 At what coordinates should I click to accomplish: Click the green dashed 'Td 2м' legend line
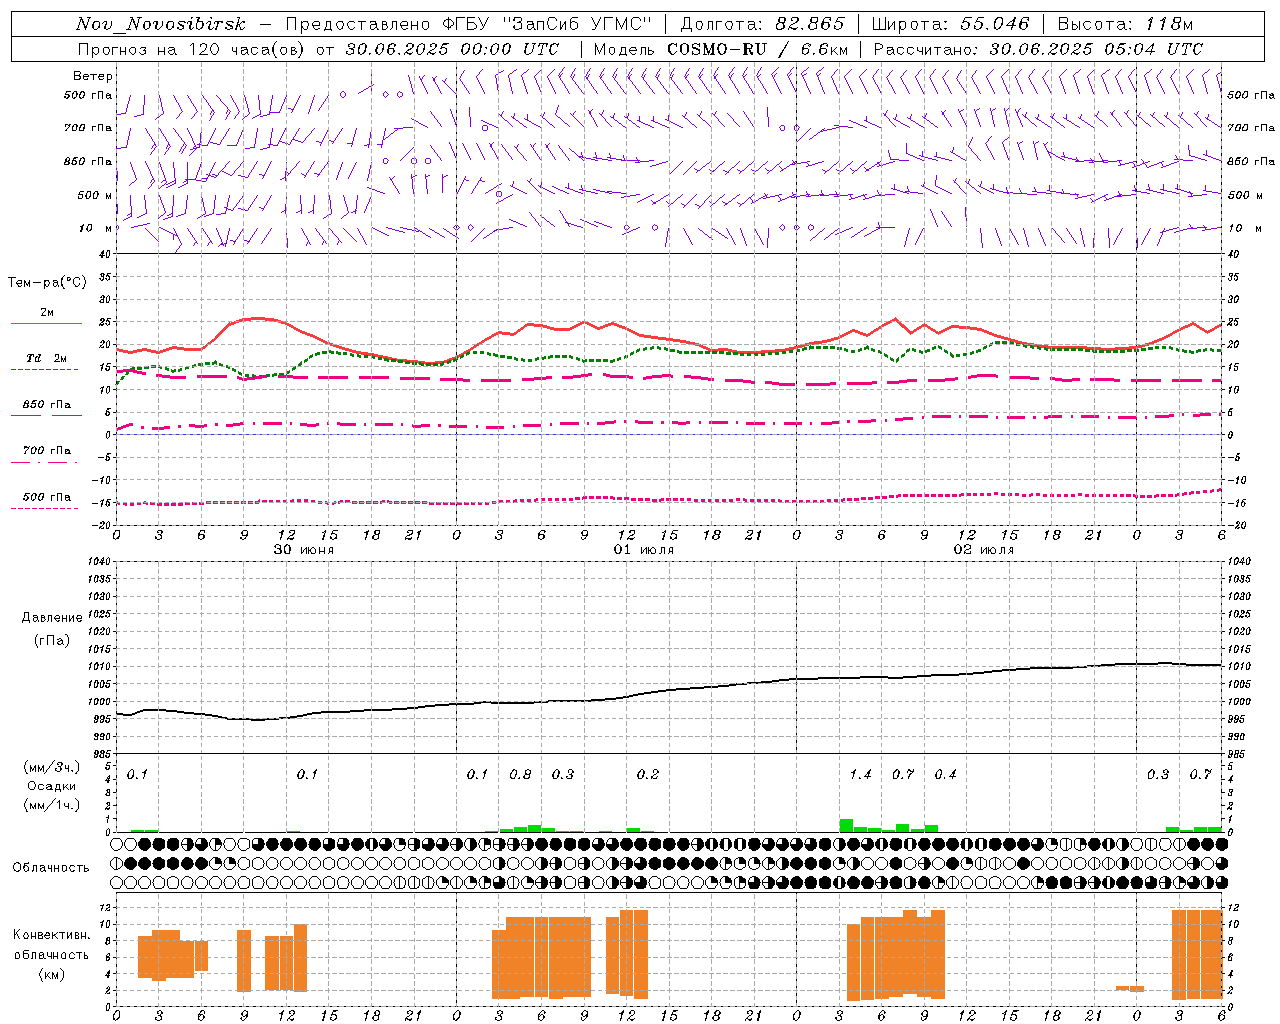click(x=44, y=370)
